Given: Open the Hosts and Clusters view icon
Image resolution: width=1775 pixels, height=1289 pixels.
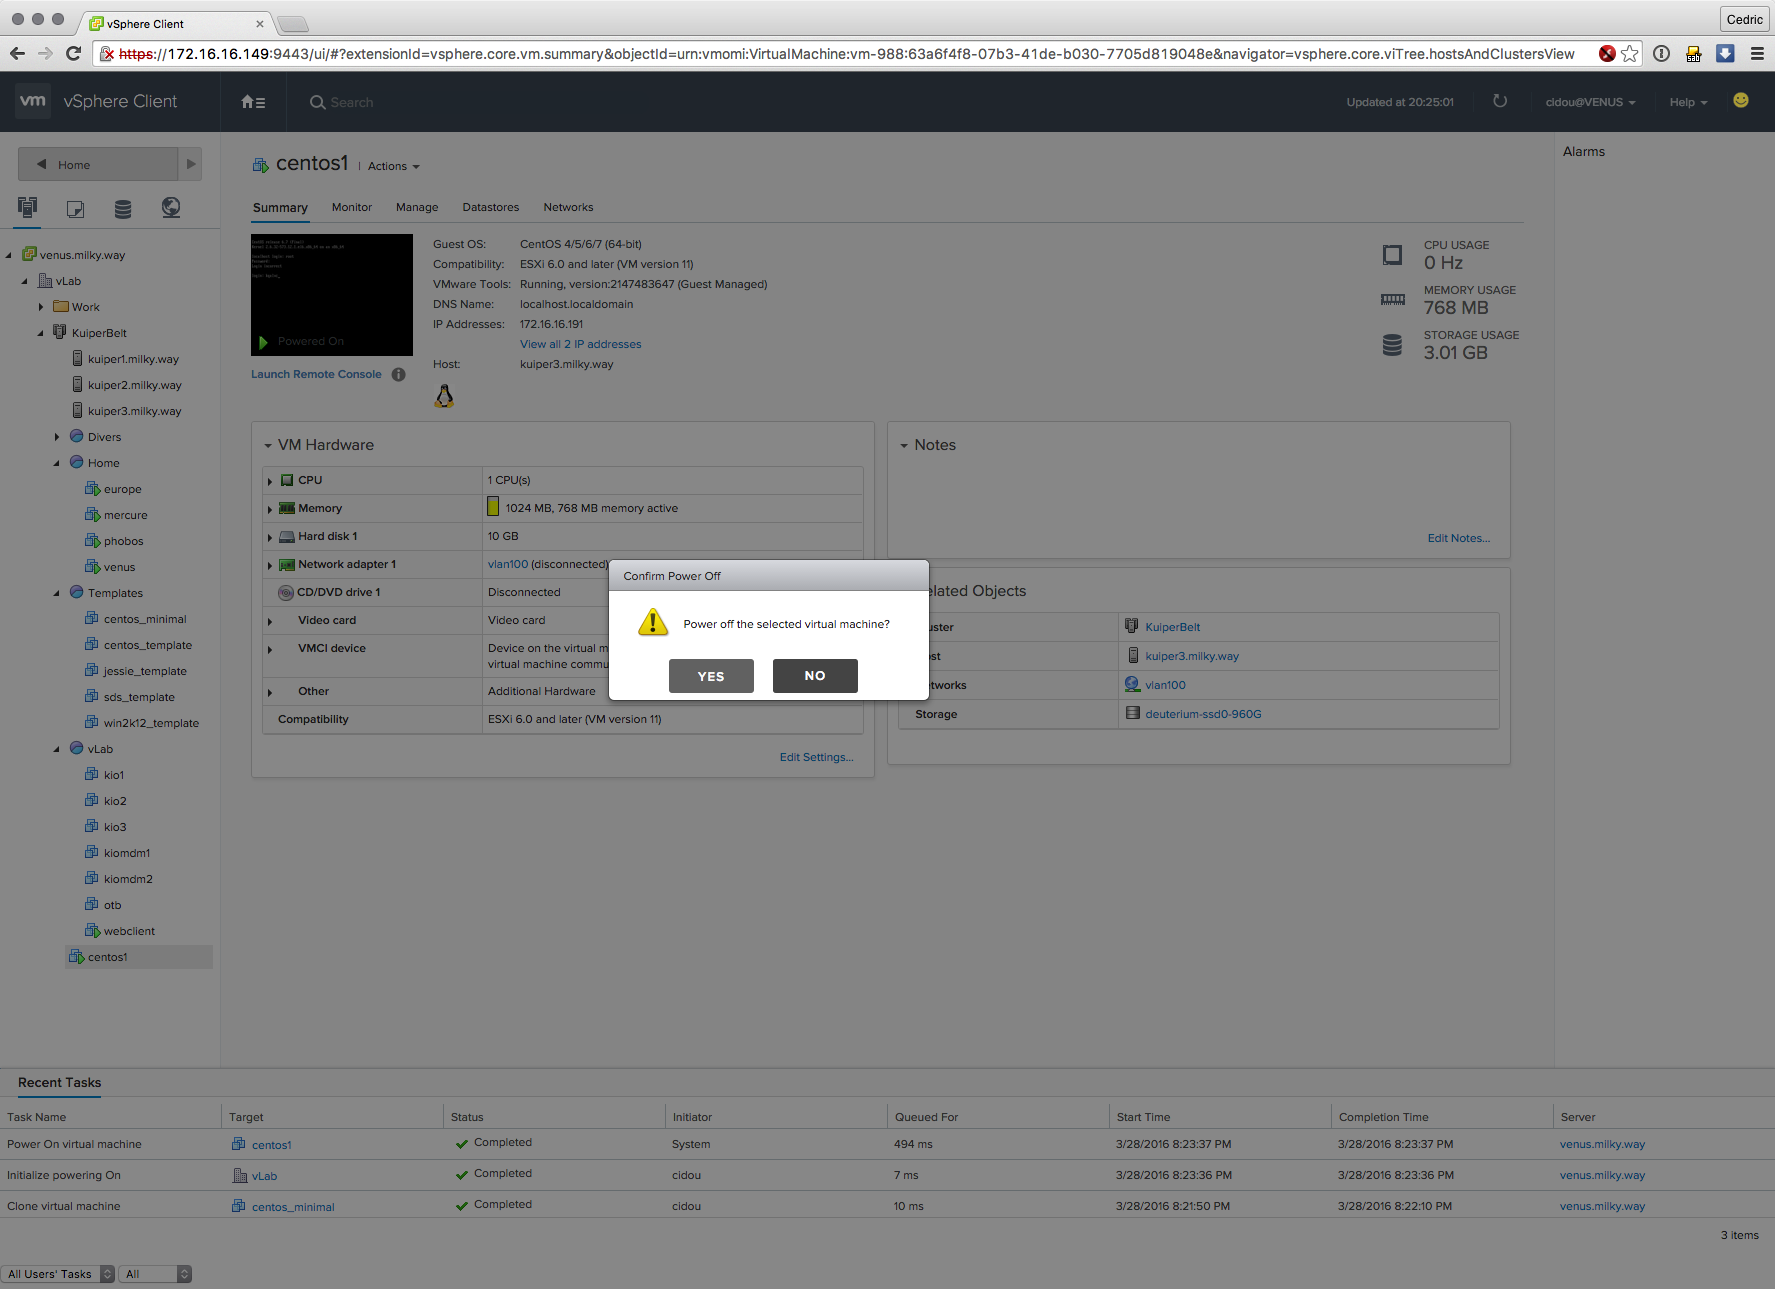Looking at the screenshot, I should (28, 207).
